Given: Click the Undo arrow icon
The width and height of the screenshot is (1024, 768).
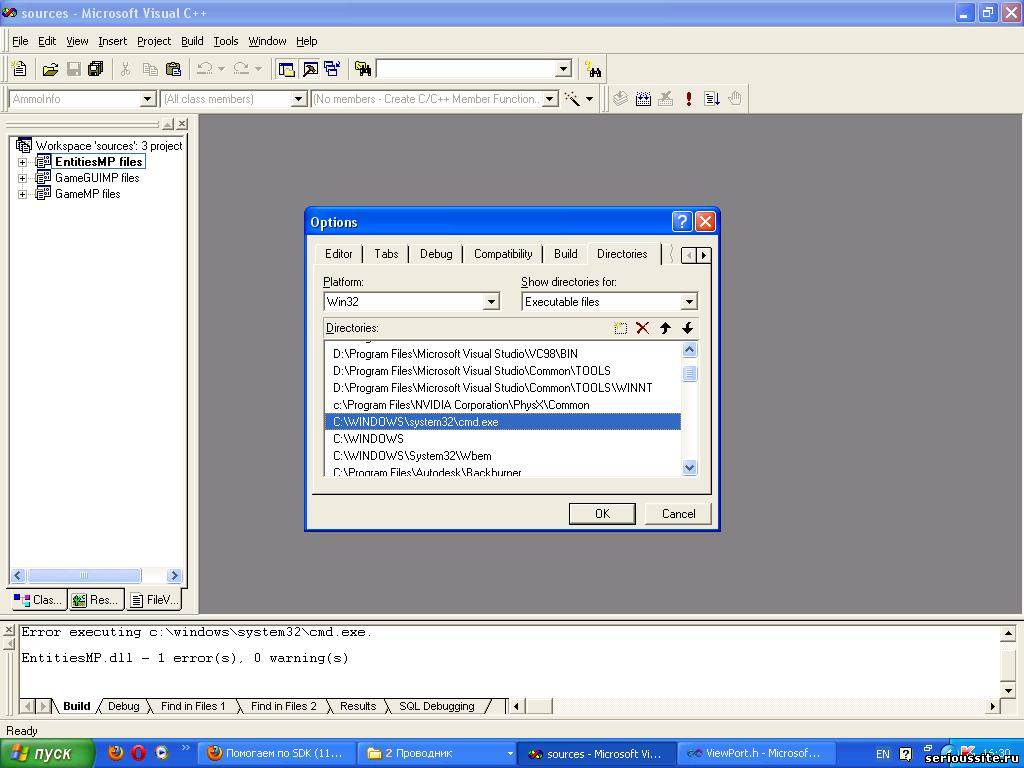Looking at the screenshot, I should coord(205,69).
